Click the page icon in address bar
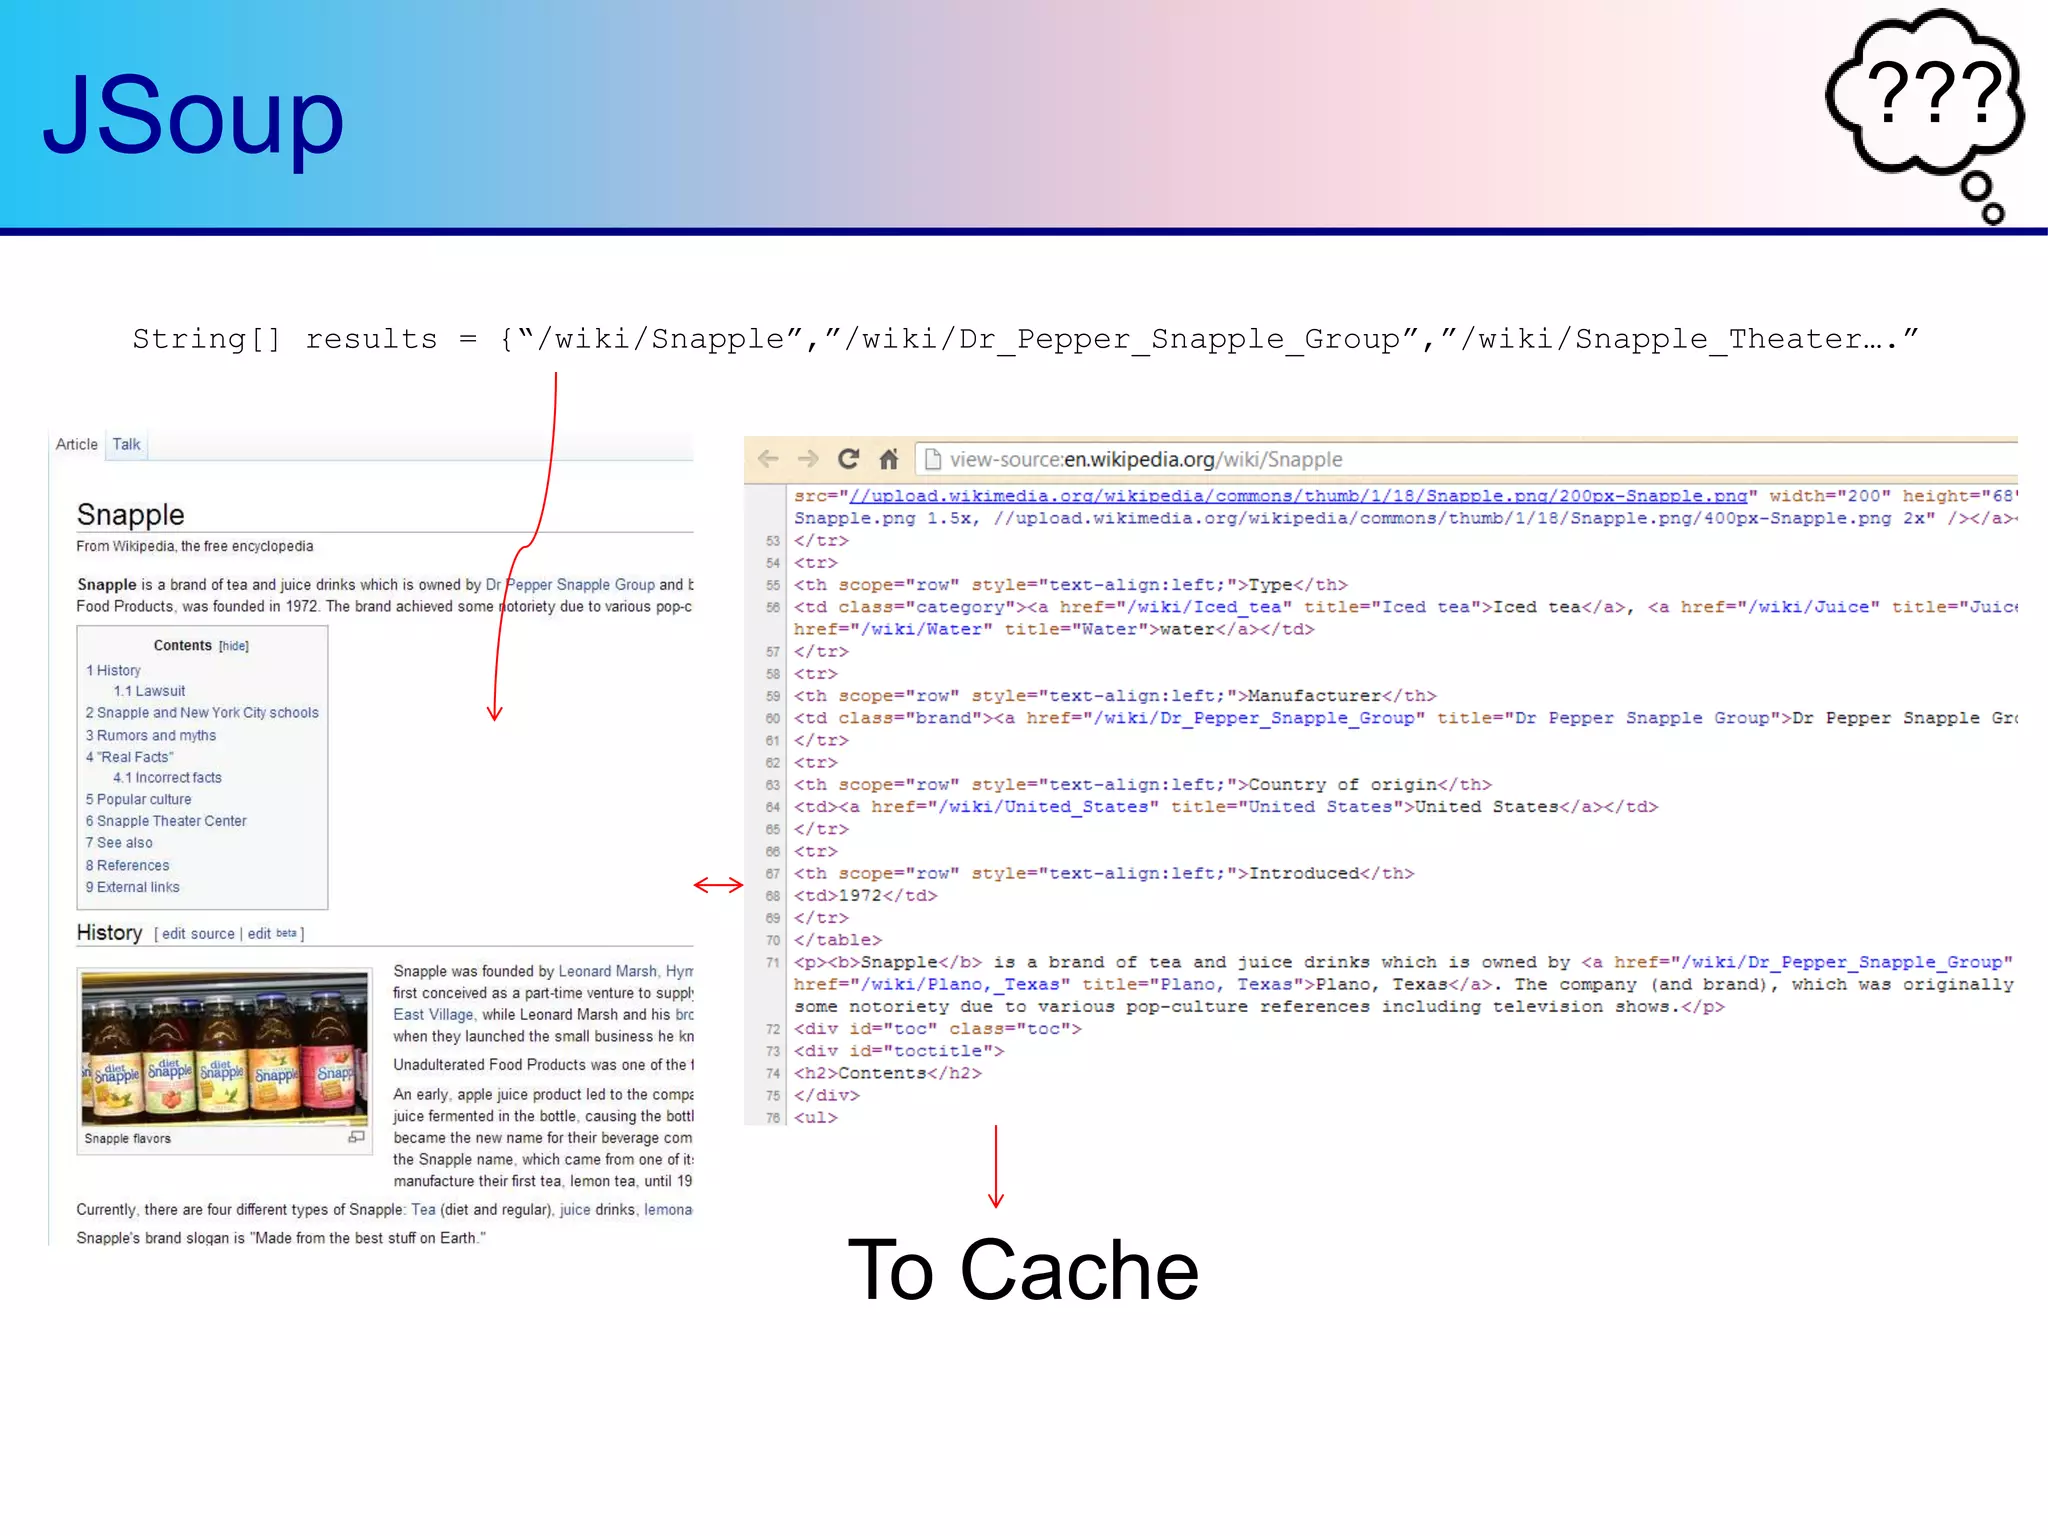This screenshot has height=1536, width=2048. 933,459
